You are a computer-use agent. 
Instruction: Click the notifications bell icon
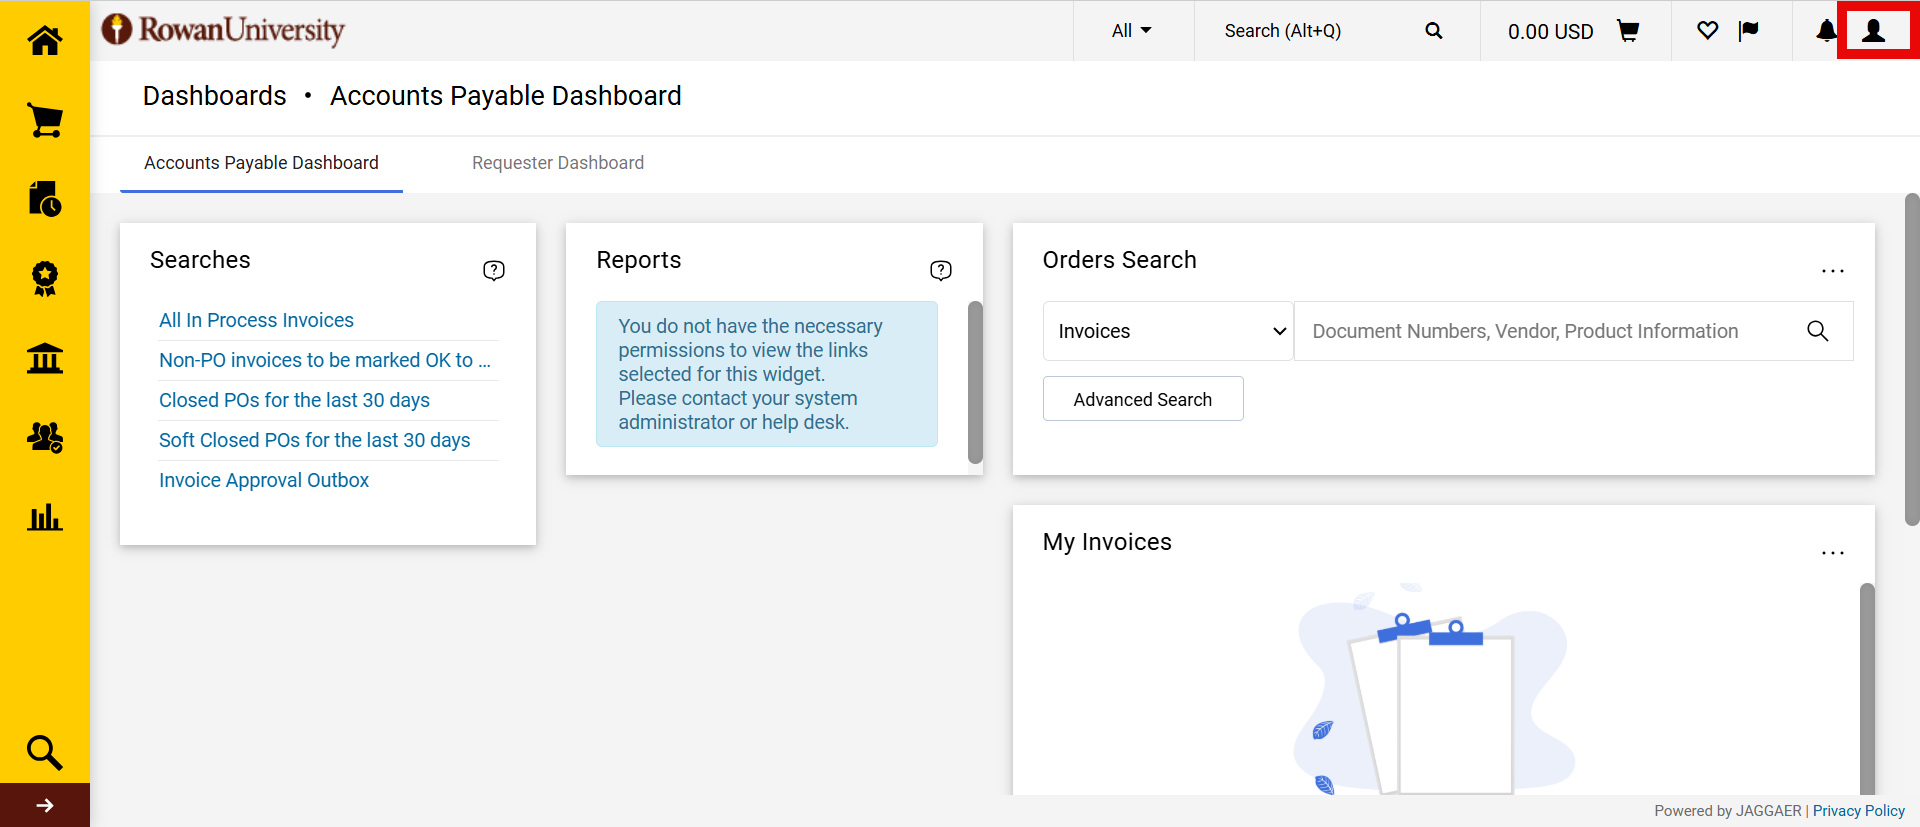pyautogui.click(x=1826, y=31)
